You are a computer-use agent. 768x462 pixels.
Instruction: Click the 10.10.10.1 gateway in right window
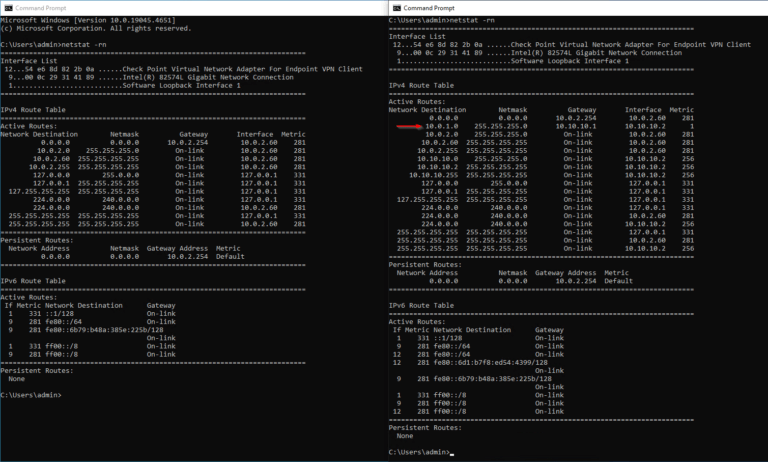575,127
